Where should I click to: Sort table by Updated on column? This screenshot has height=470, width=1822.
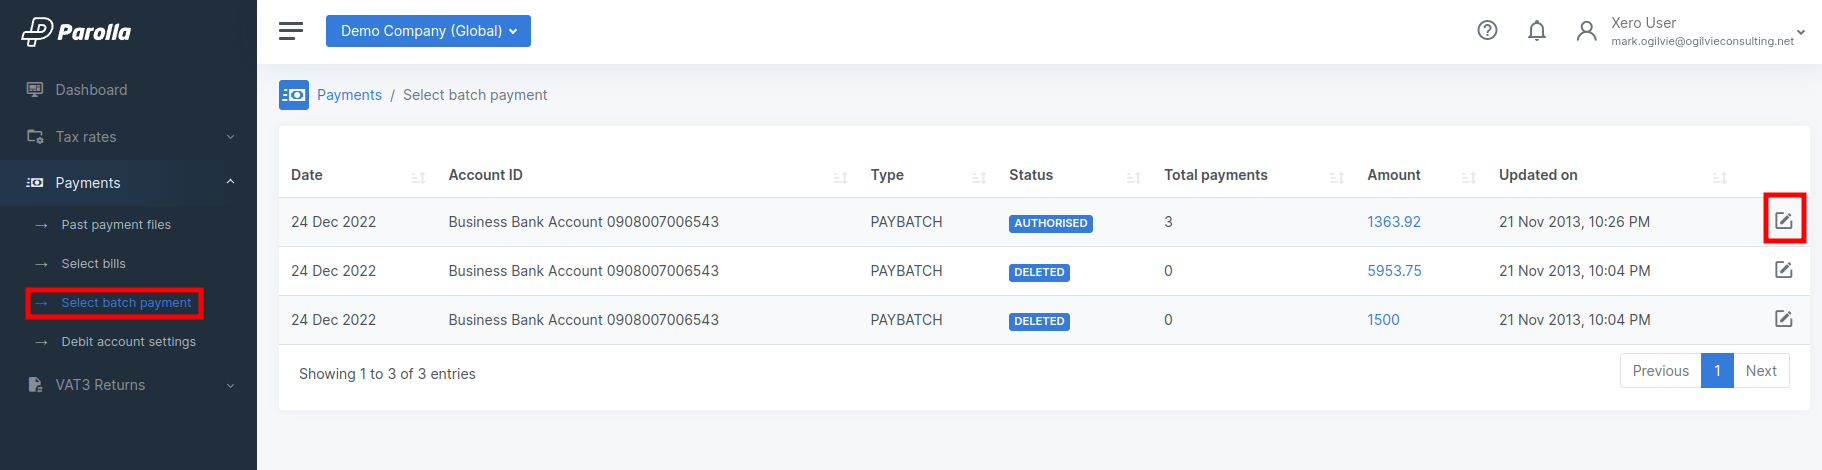1720,177
